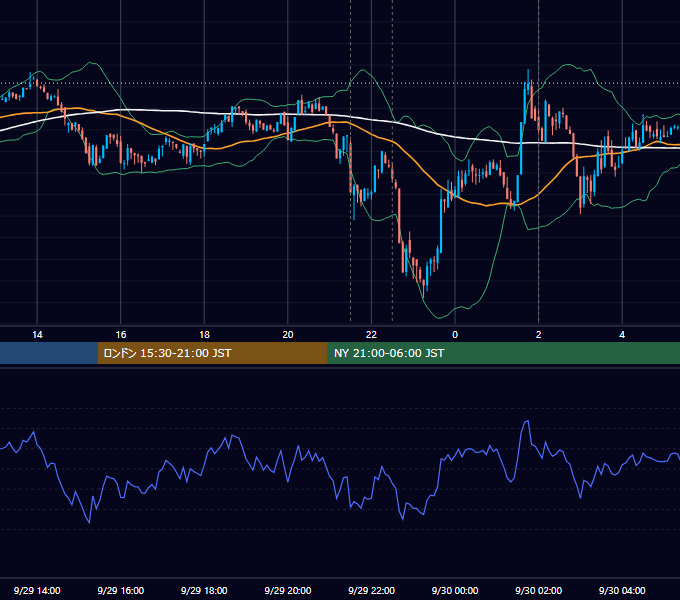Viewport: 680px width, 600px height.
Task: Click the '16' hour label on upper axis
Action: click(x=121, y=335)
